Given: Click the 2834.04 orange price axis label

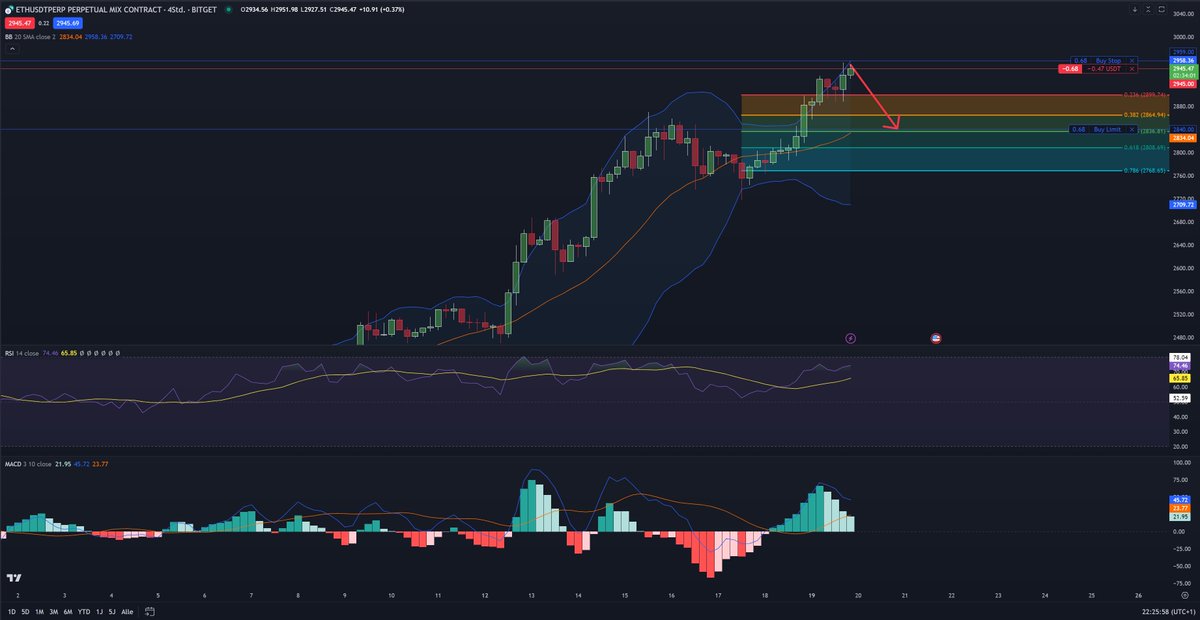Looking at the screenshot, I should 1182,137.
